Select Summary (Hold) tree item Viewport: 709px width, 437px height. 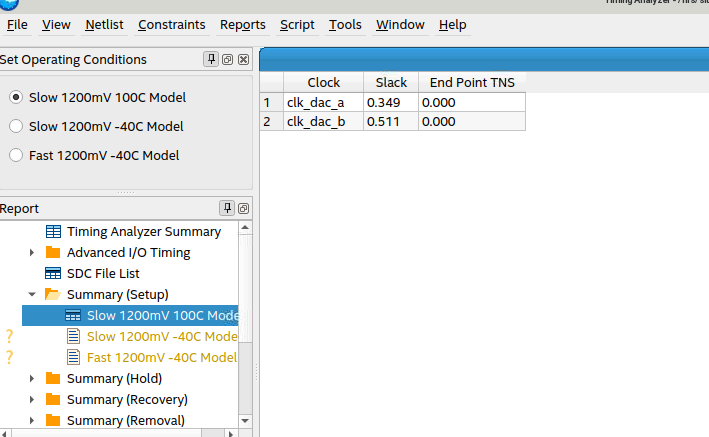(x=114, y=378)
